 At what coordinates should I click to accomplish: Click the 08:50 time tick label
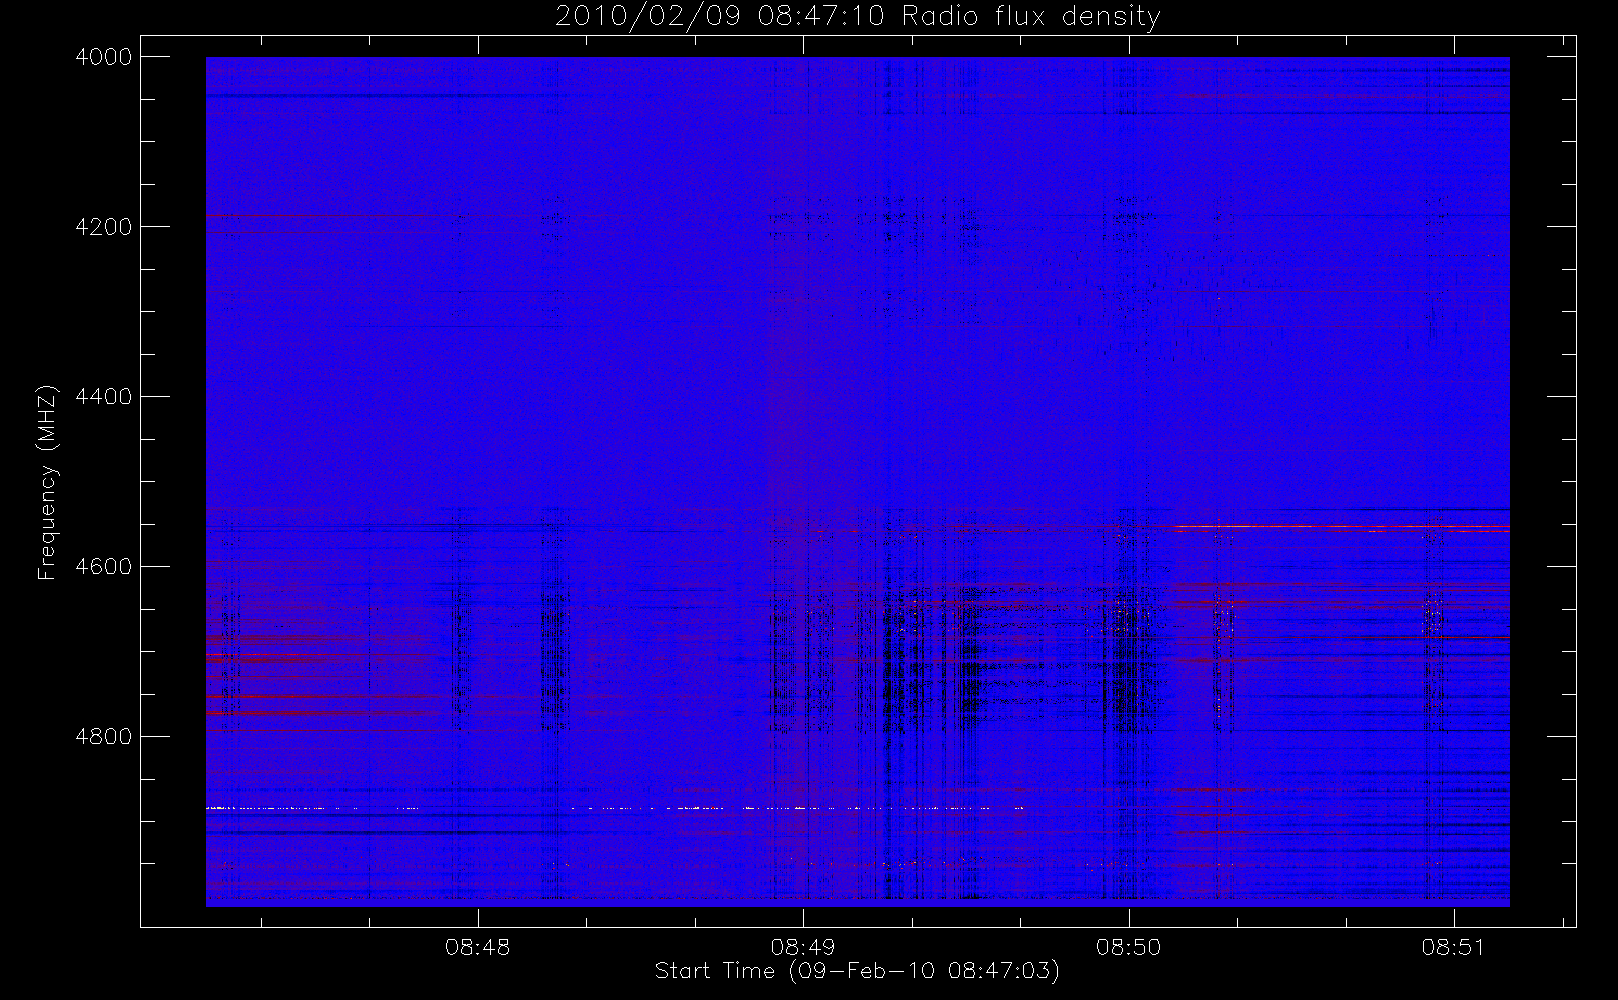[x=1129, y=947]
